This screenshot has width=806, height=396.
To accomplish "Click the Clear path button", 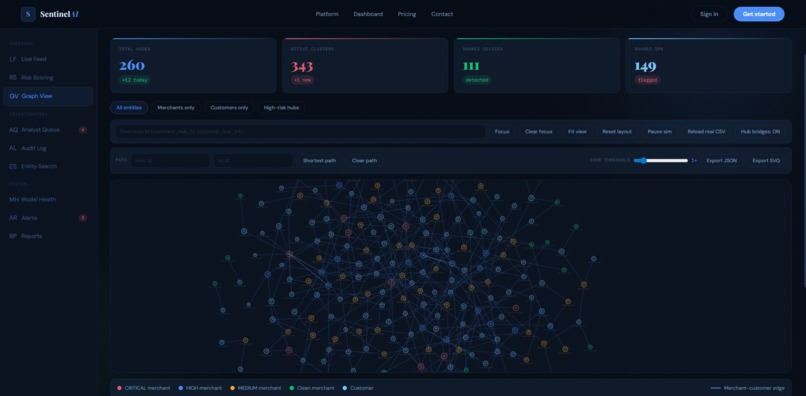I will [x=364, y=160].
